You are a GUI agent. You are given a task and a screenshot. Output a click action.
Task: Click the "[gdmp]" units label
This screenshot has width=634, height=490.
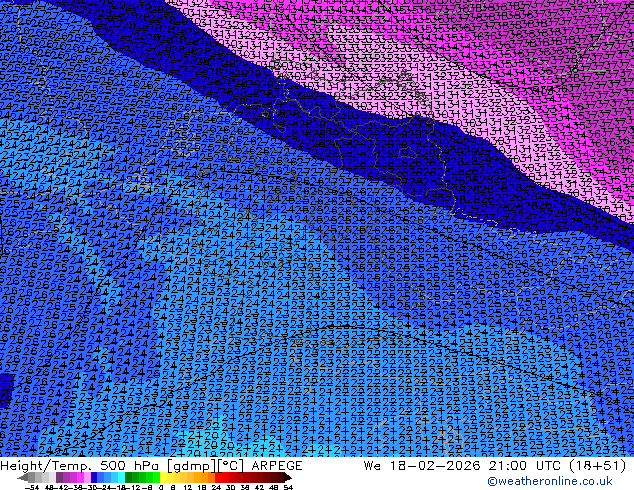[x=191, y=466]
